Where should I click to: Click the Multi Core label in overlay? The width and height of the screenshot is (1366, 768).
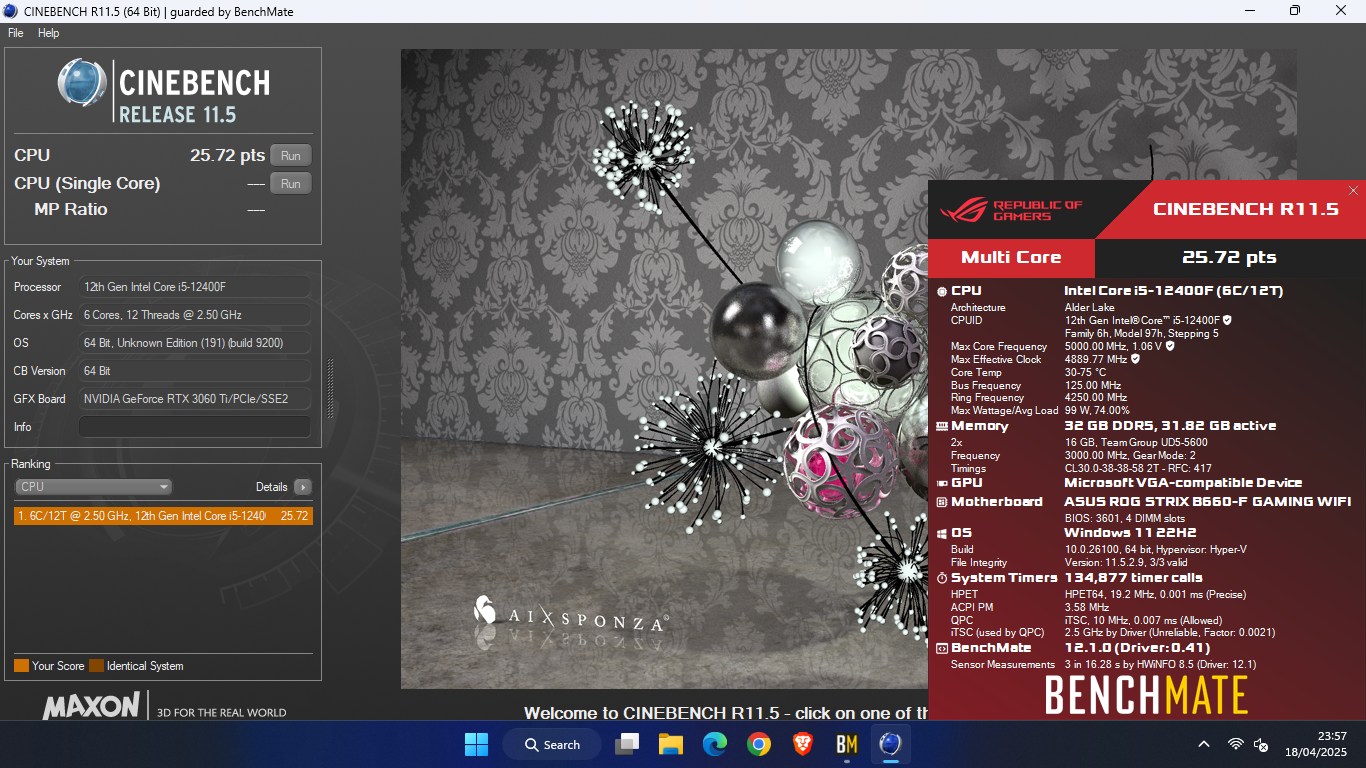[1011, 258]
